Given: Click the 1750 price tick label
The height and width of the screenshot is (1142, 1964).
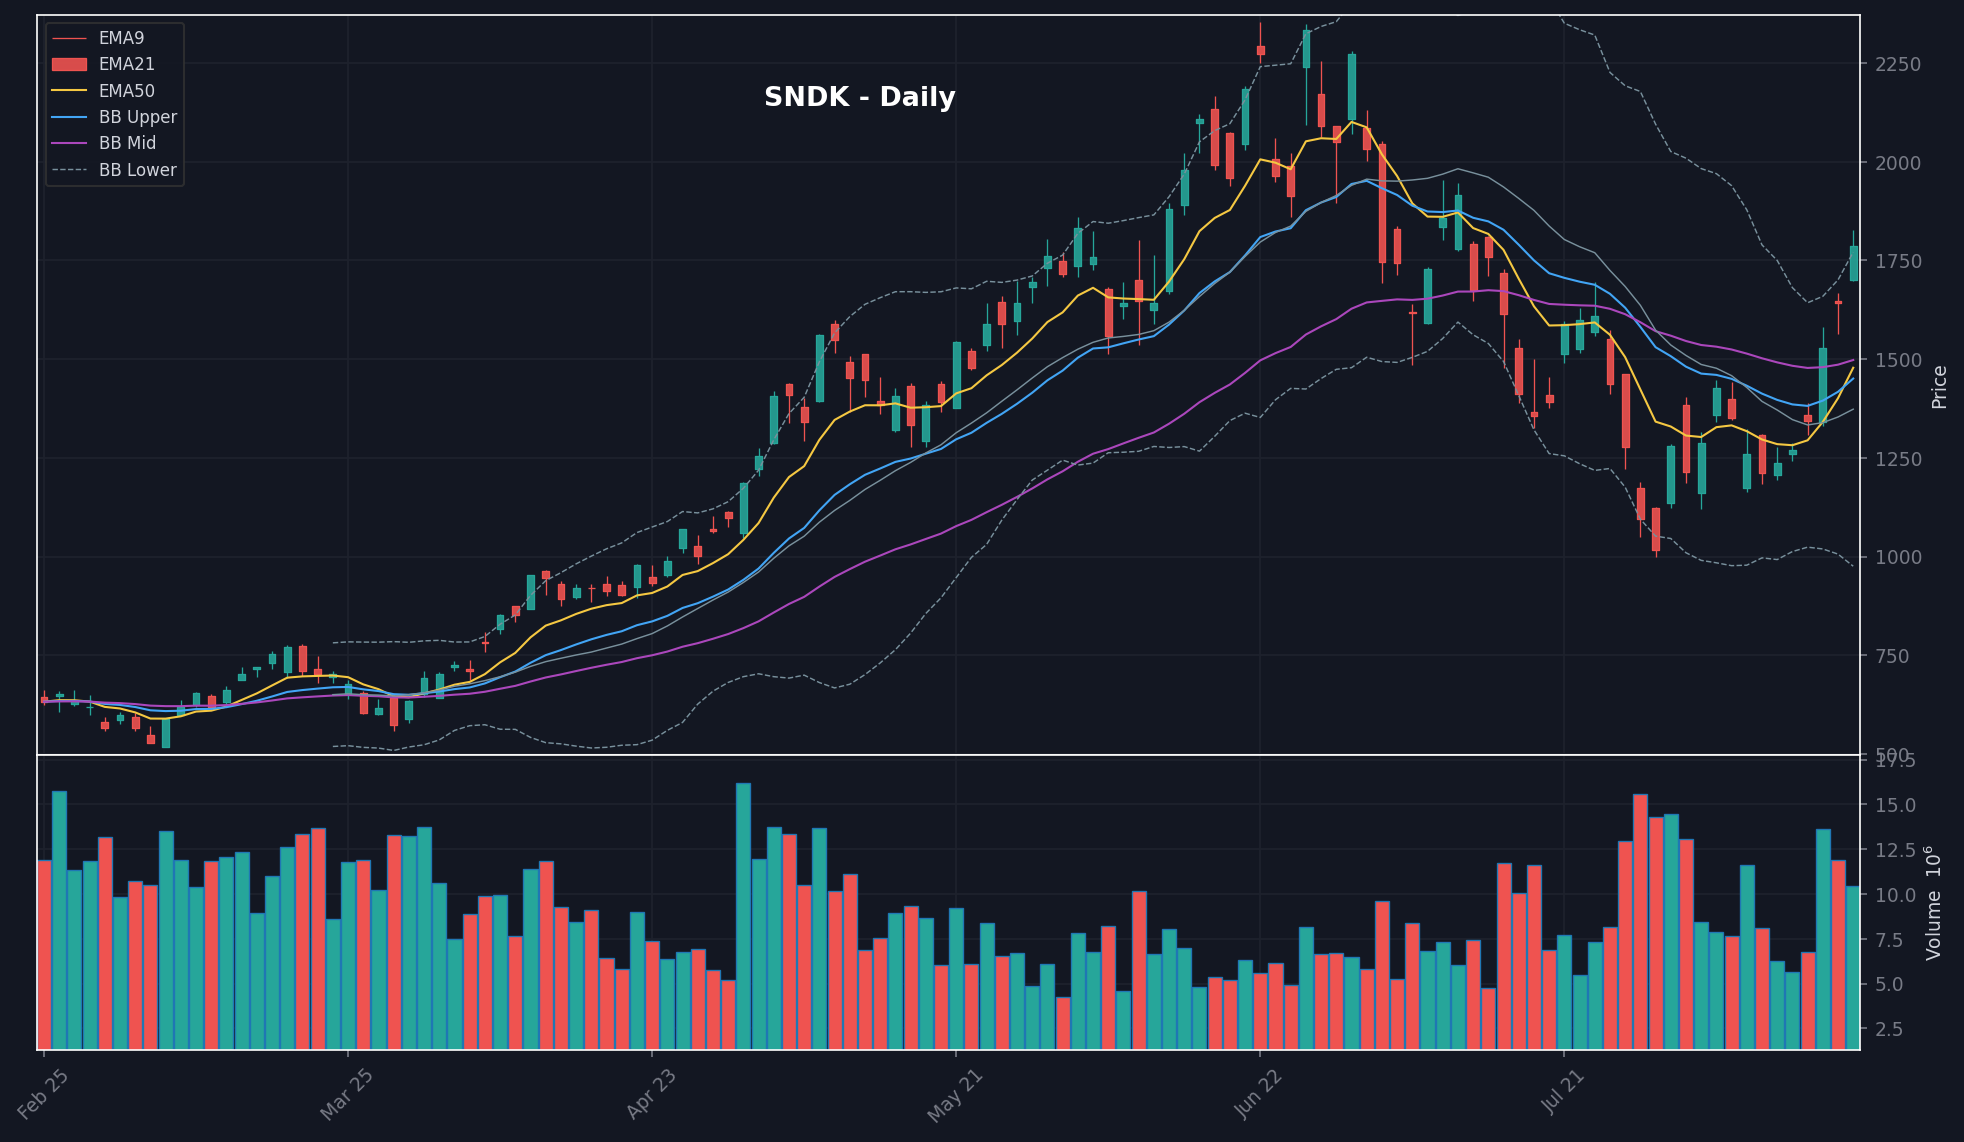Looking at the screenshot, I should 1898,261.
